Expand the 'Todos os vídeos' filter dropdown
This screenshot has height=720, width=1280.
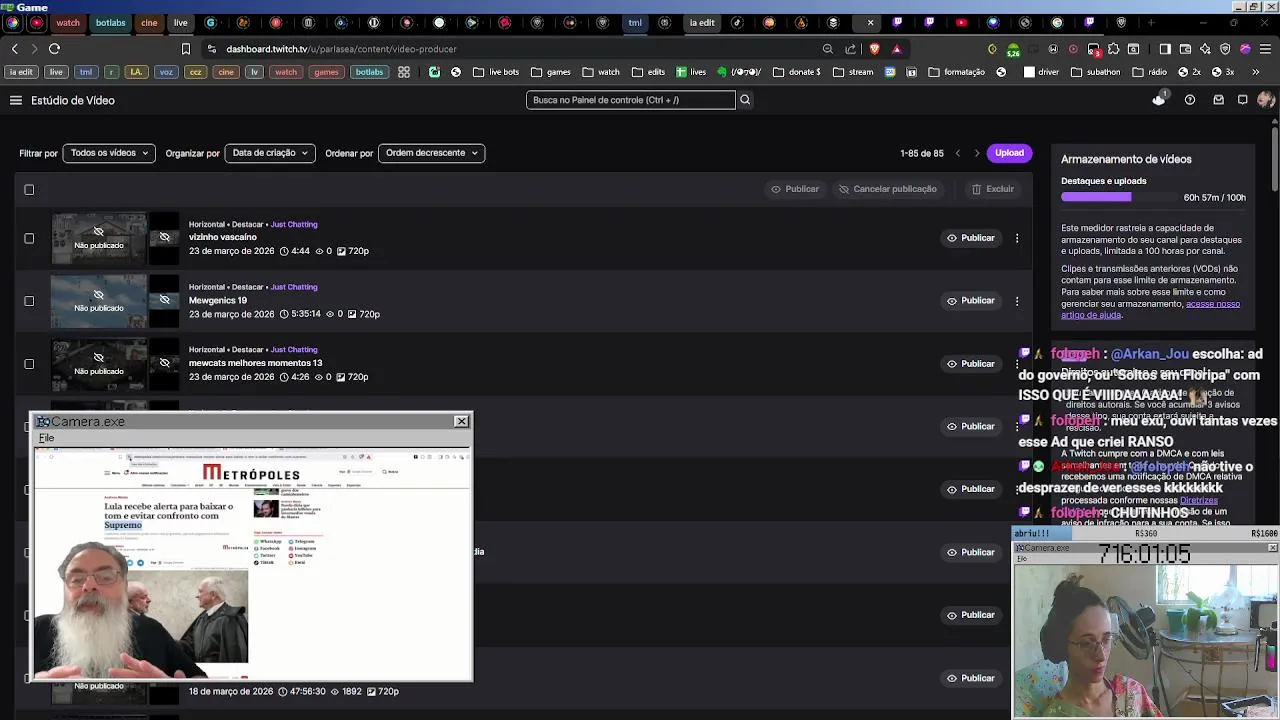click(109, 153)
